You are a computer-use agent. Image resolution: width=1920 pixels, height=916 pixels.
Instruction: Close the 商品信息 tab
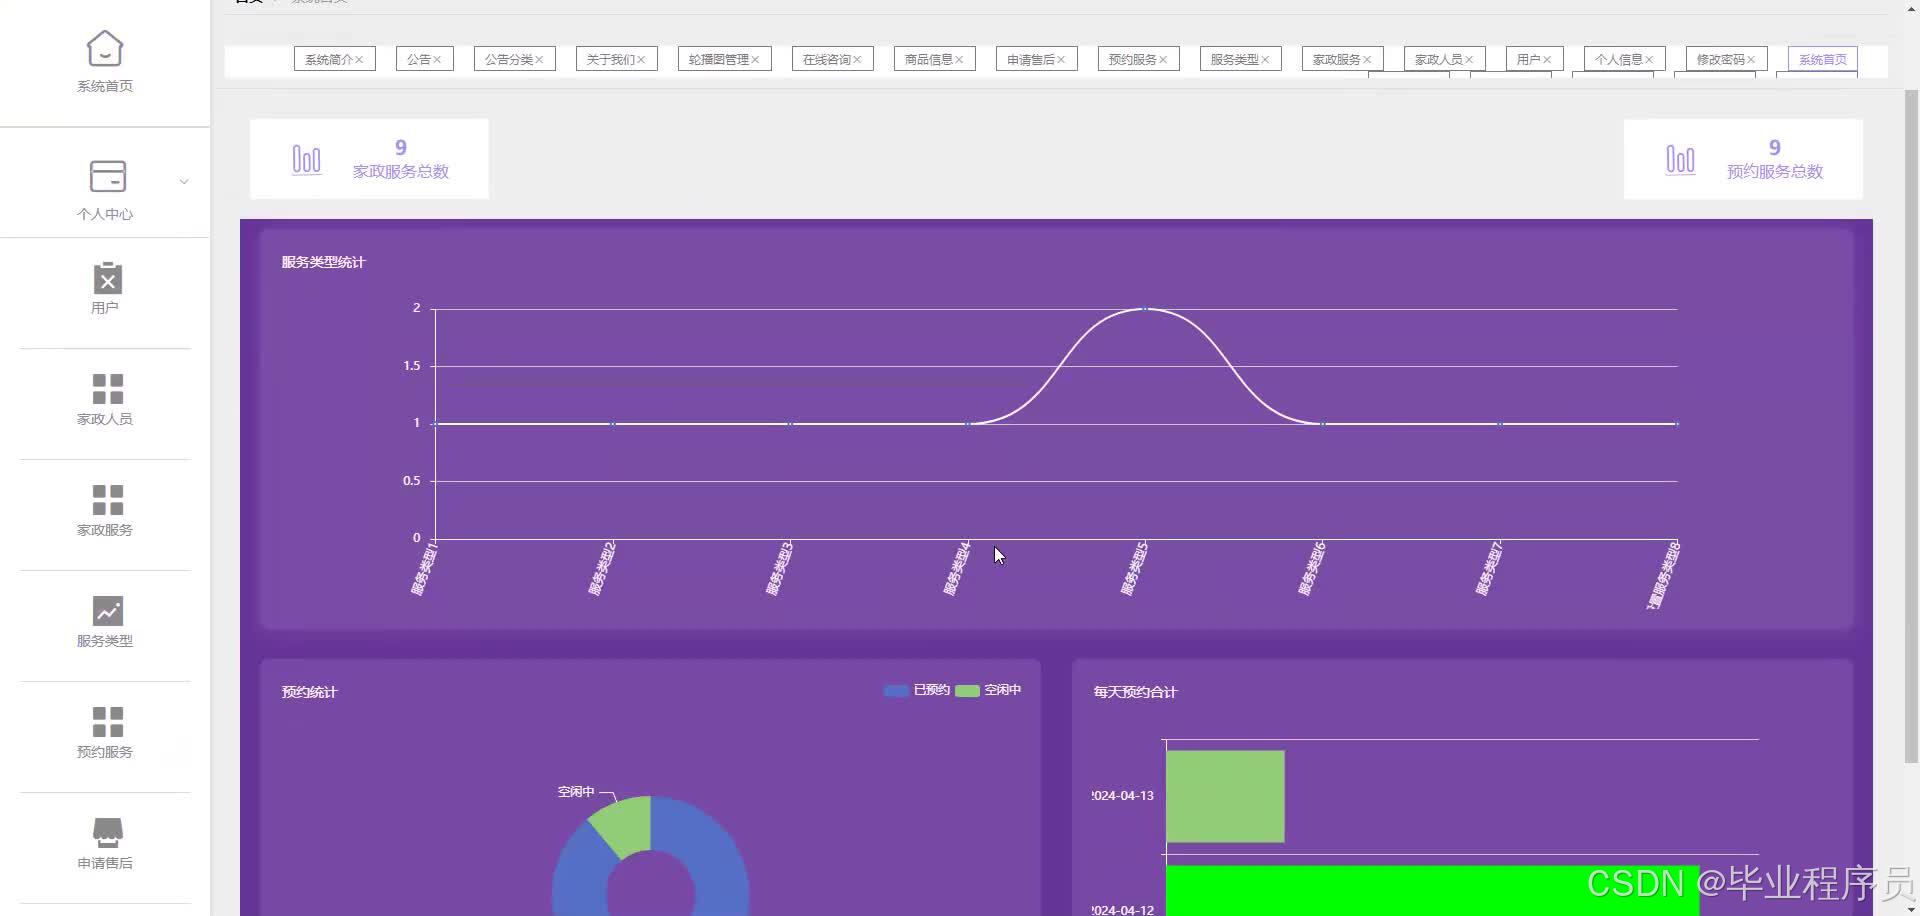coord(959,60)
